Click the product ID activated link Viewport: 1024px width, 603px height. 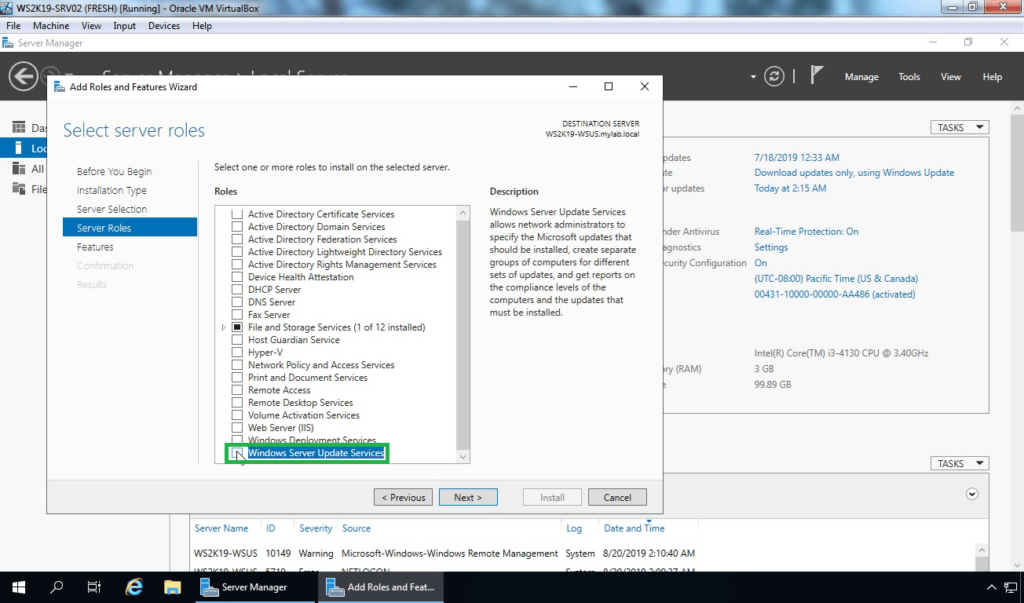click(835, 294)
